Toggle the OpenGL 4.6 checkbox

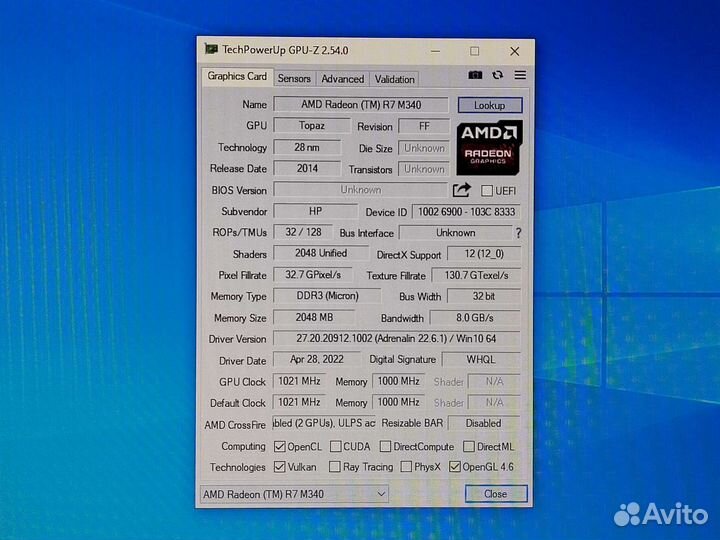click(455, 467)
